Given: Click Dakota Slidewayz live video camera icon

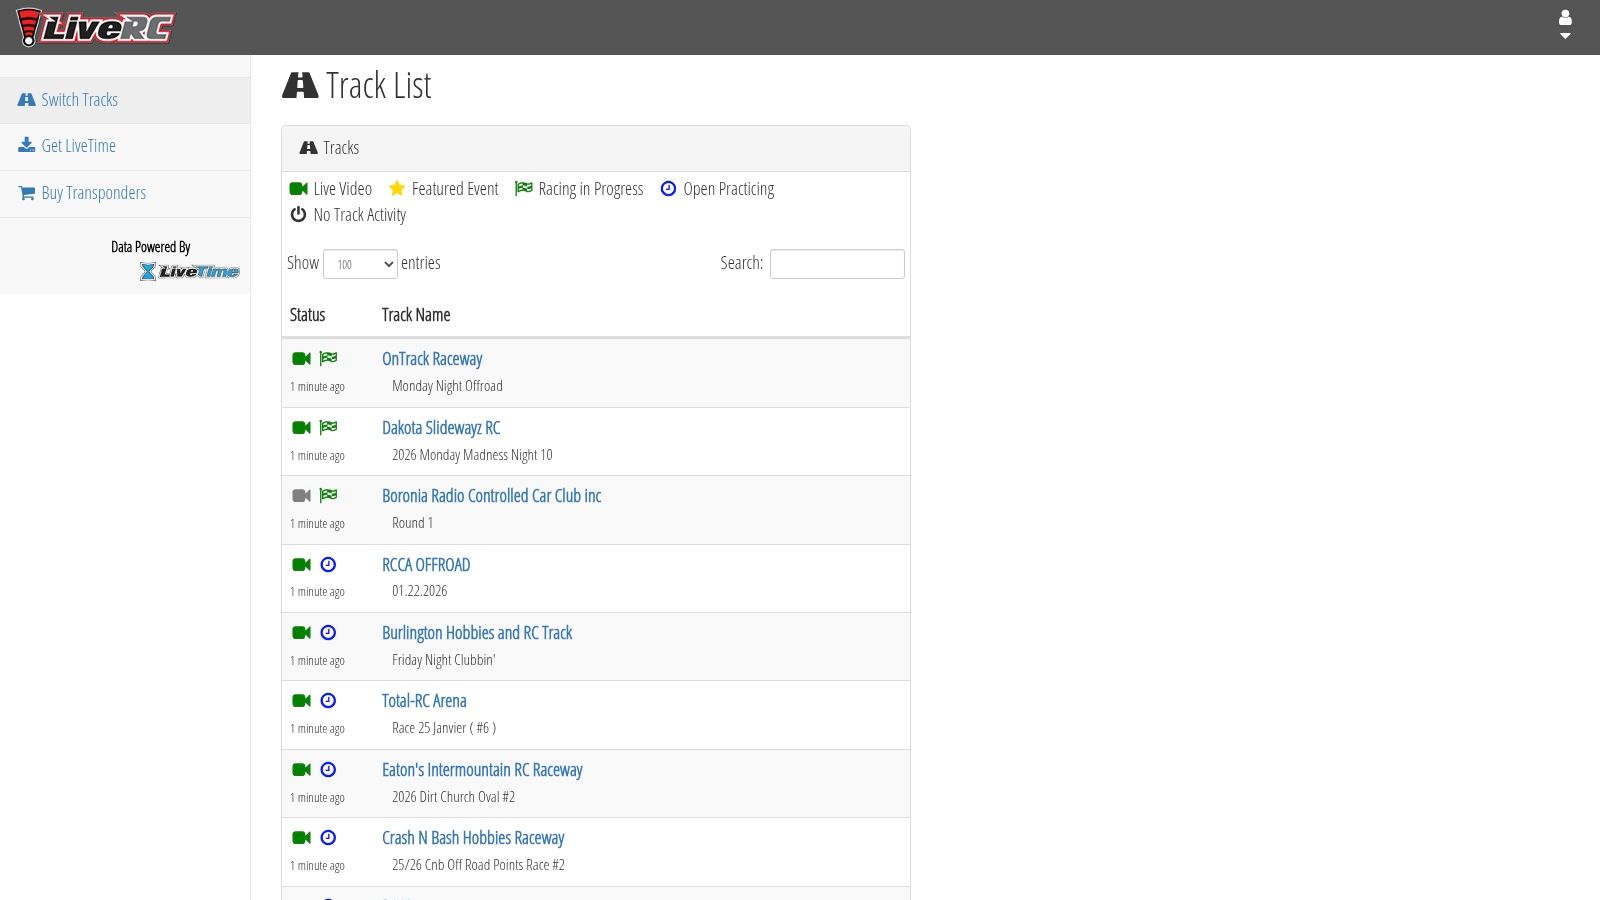Looking at the screenshot, I should click(301, 428).
